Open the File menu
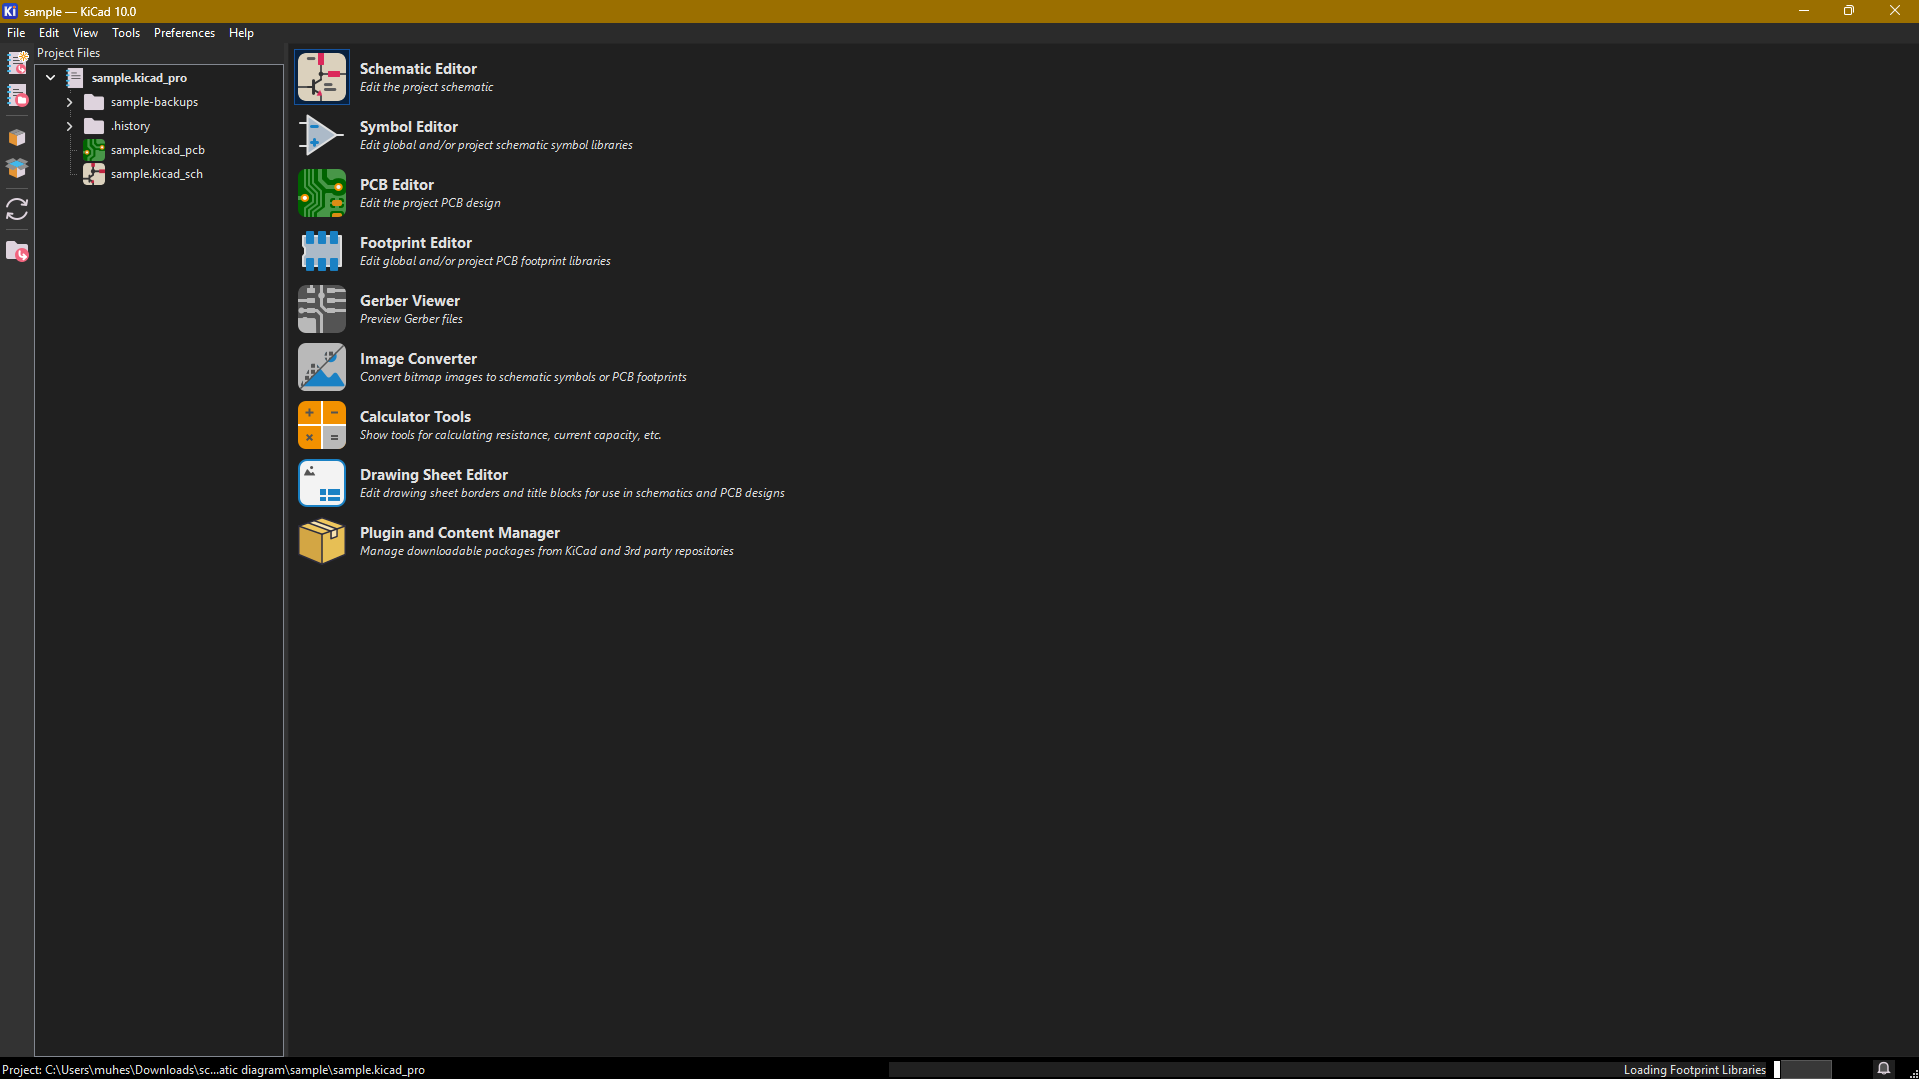 point(16,33)
